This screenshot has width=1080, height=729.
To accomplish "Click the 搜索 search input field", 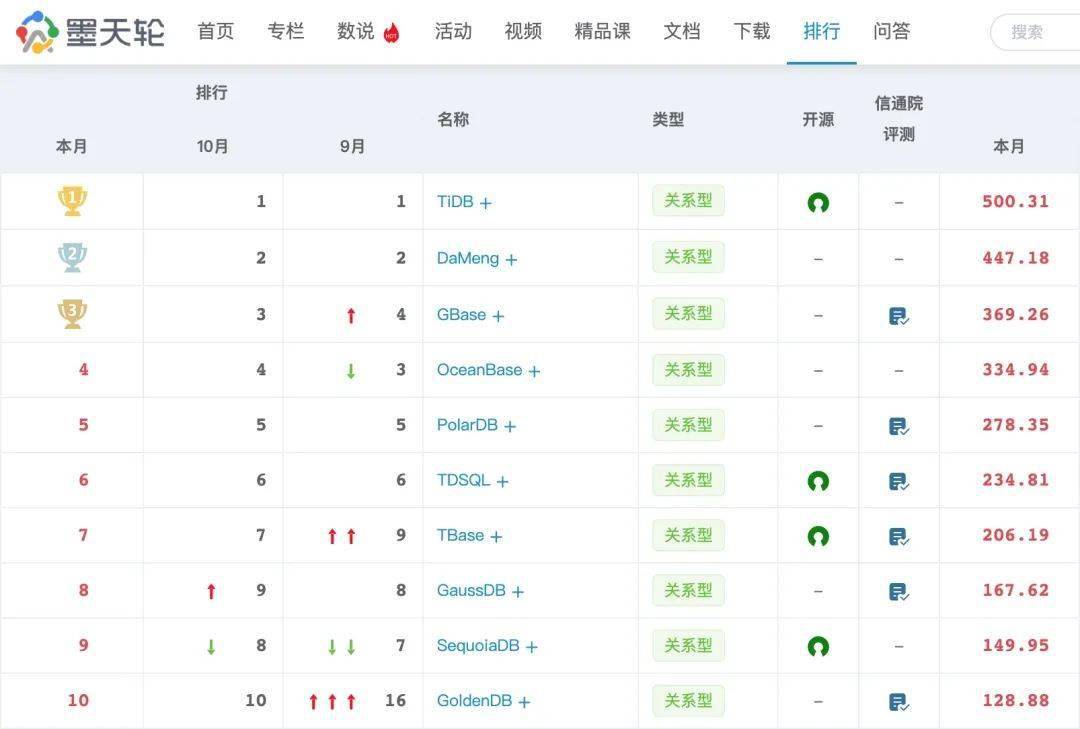I will (x=1035, y=32).
